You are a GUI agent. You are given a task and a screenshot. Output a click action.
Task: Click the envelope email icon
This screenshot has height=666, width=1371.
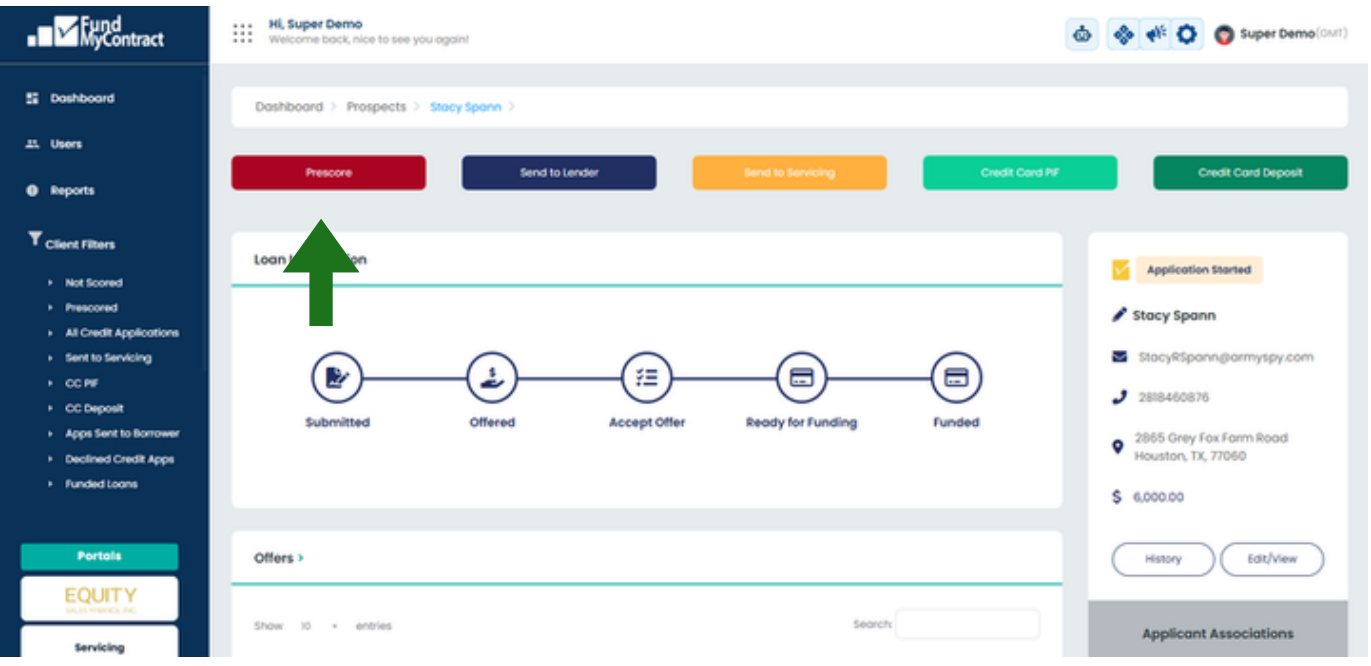(x=1119, y=356)
